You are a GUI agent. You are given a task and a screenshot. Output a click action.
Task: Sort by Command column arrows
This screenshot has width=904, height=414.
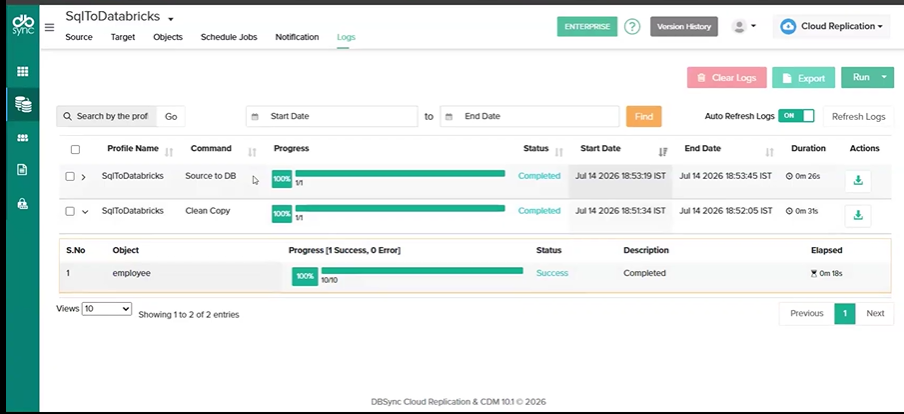(252, 152)
